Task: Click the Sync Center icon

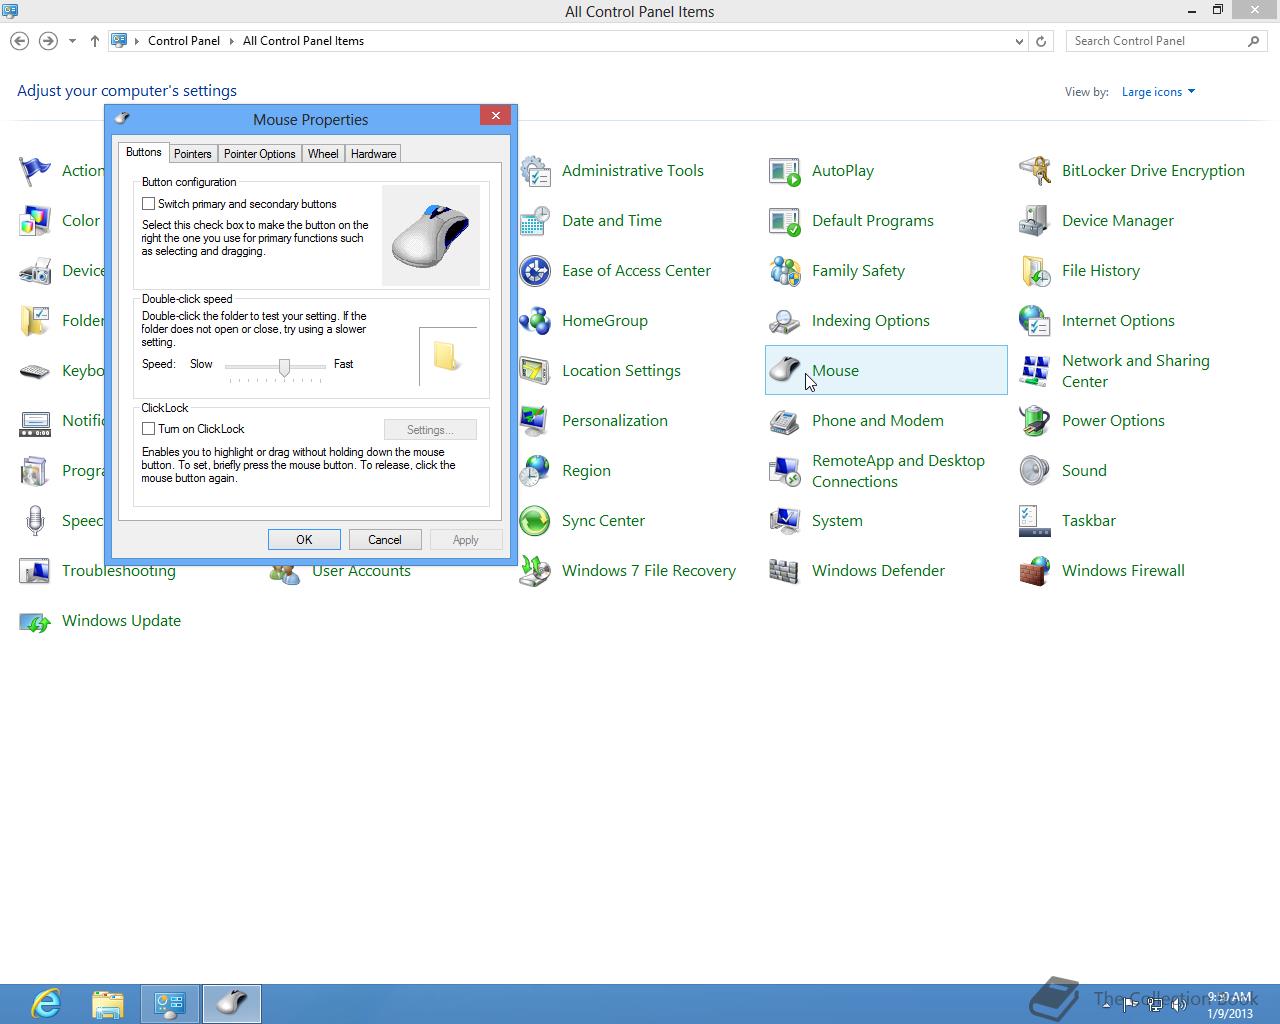Action: click(x=535, y=521)
